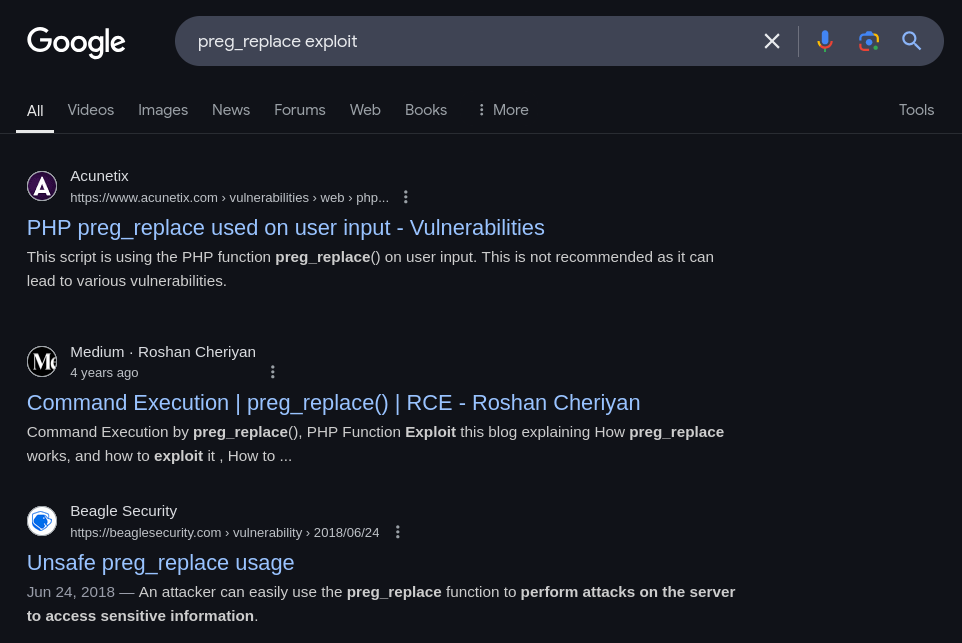Click the Acunetix favicon
The height and width of the screenshot is (643, 962).
point(42,186)
